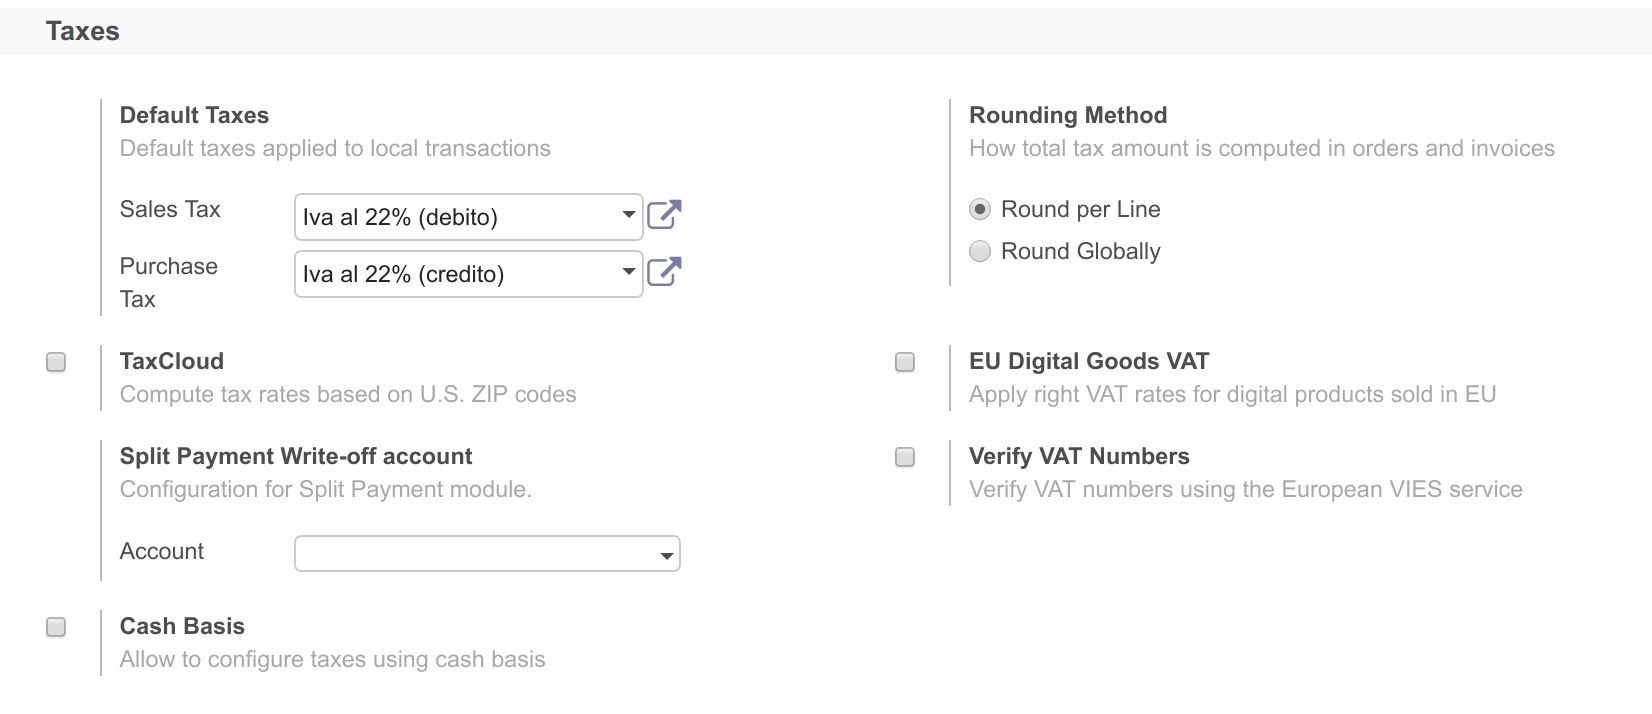This screenshot has width=1652, height=714.
Task: Enable the TaxCloud checkbox
Action: (x=56, y=362)
